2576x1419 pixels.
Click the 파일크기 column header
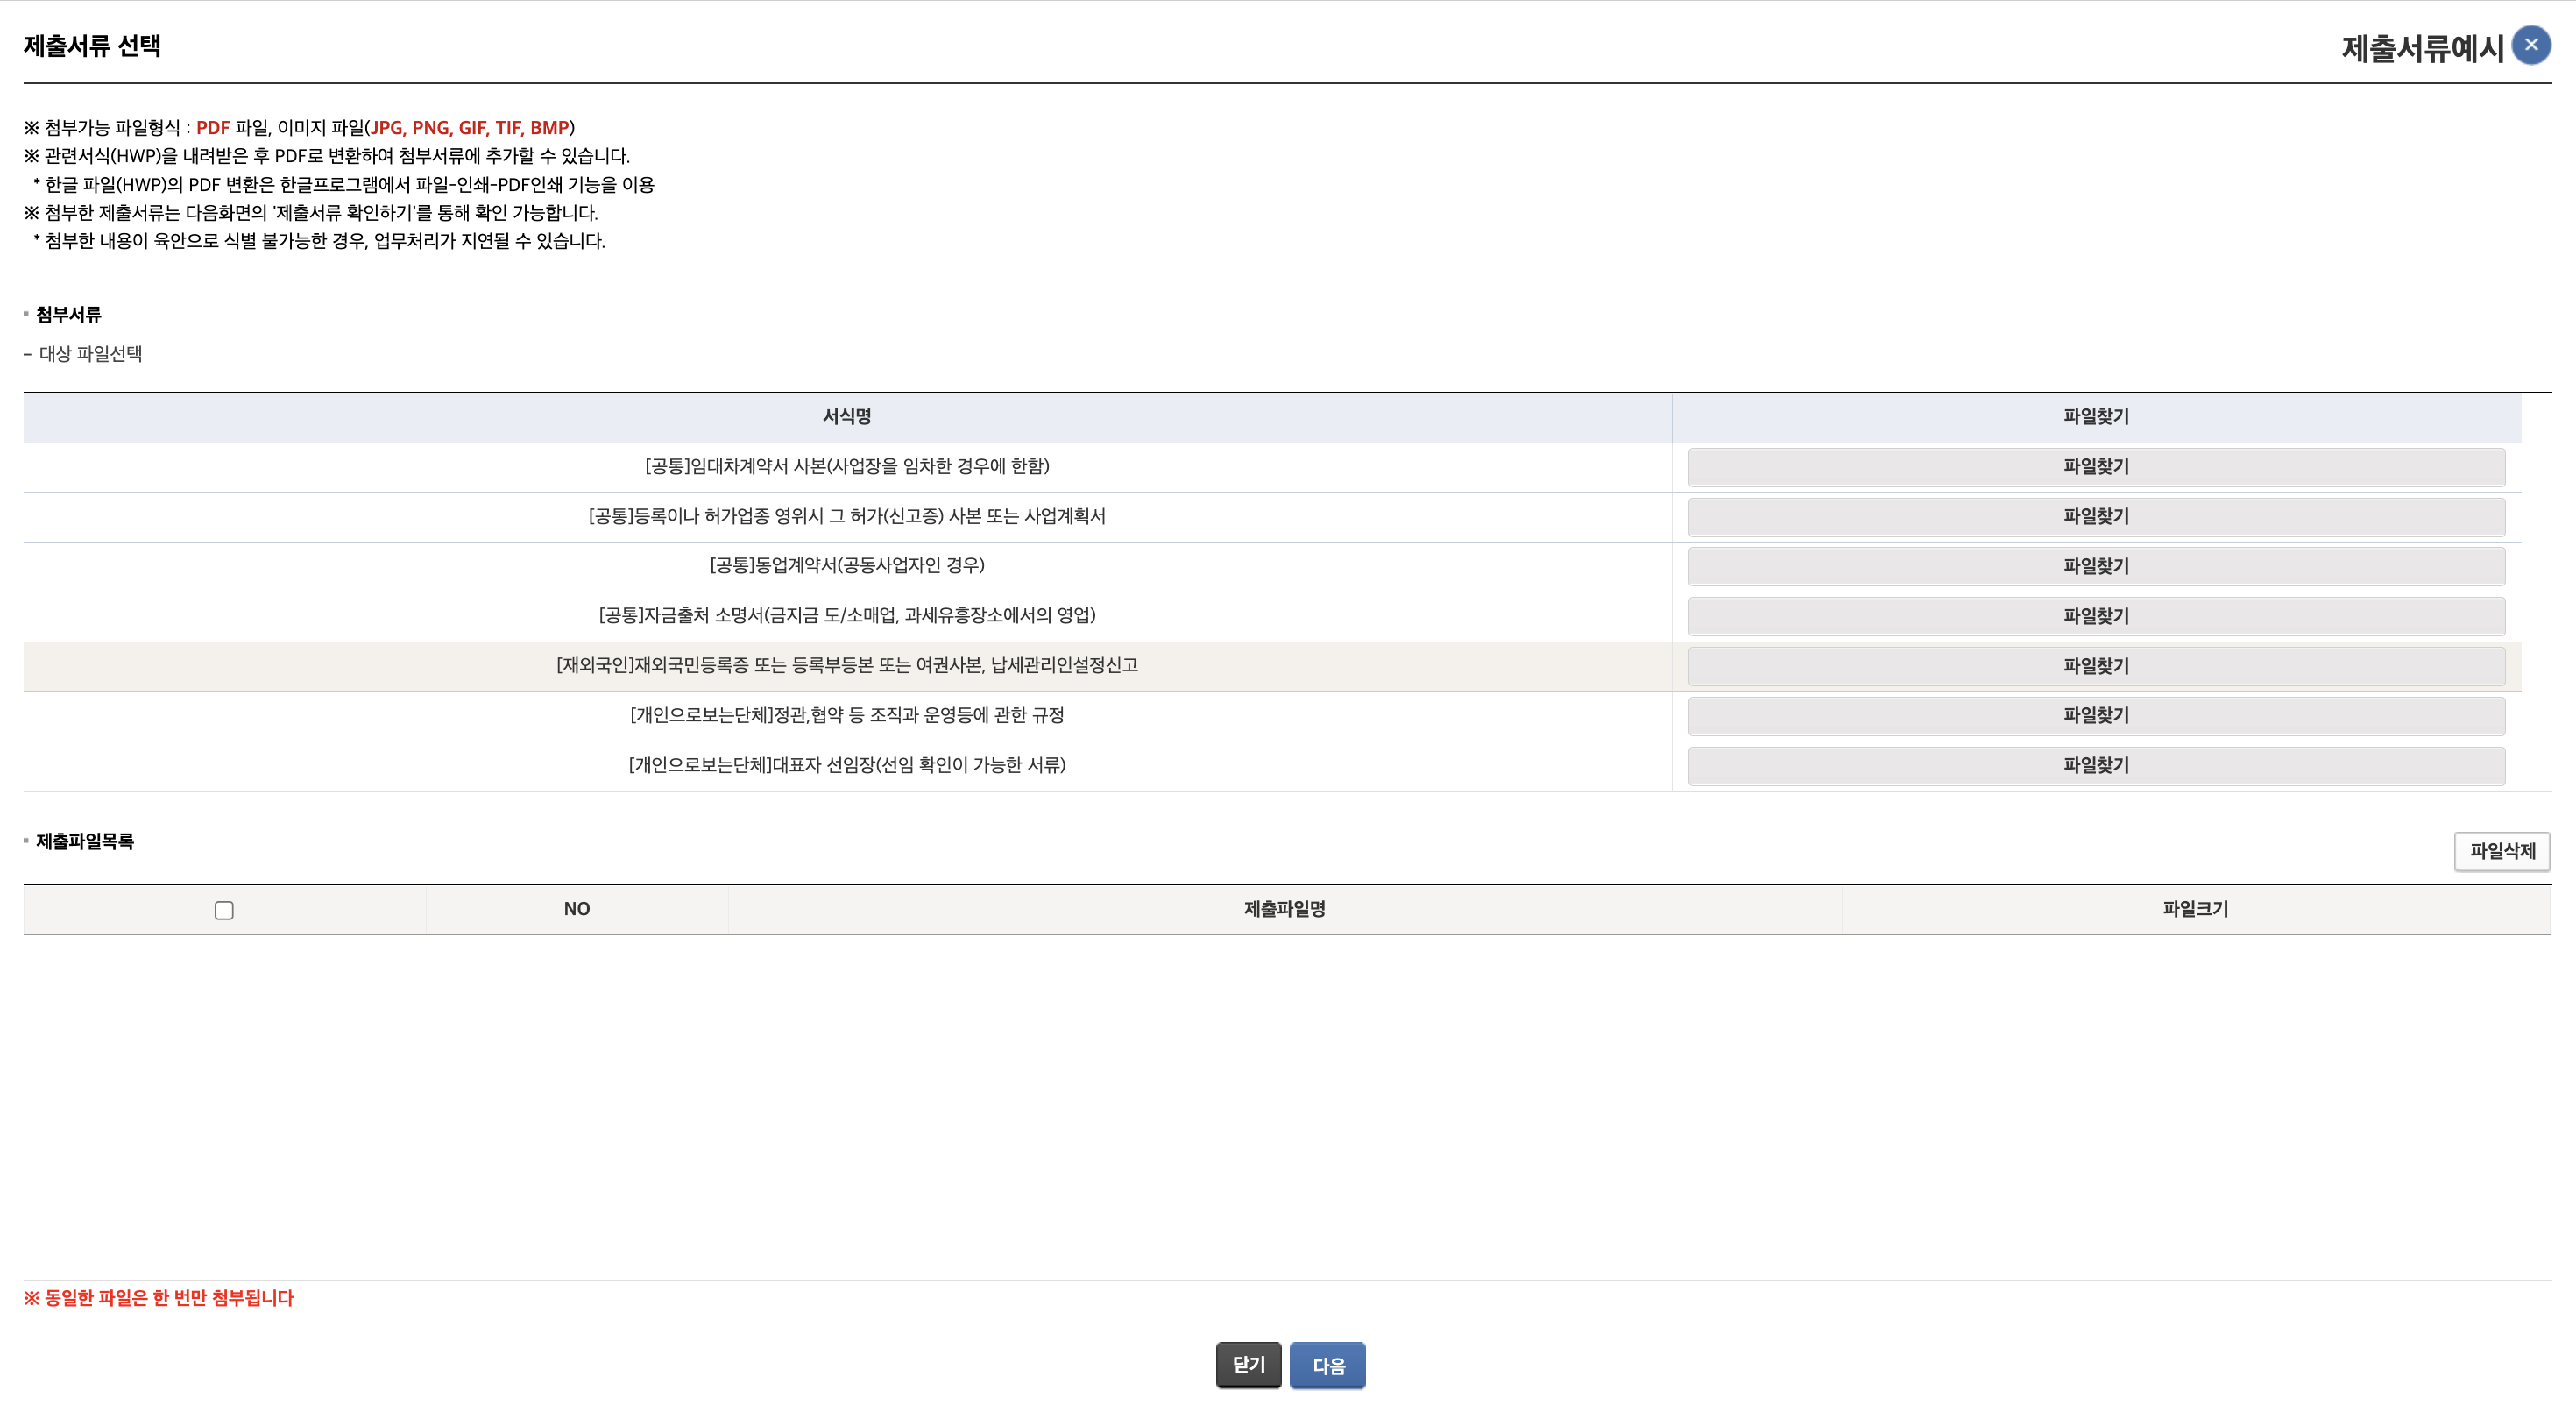pyautogui.click(x=2194, y=909)
